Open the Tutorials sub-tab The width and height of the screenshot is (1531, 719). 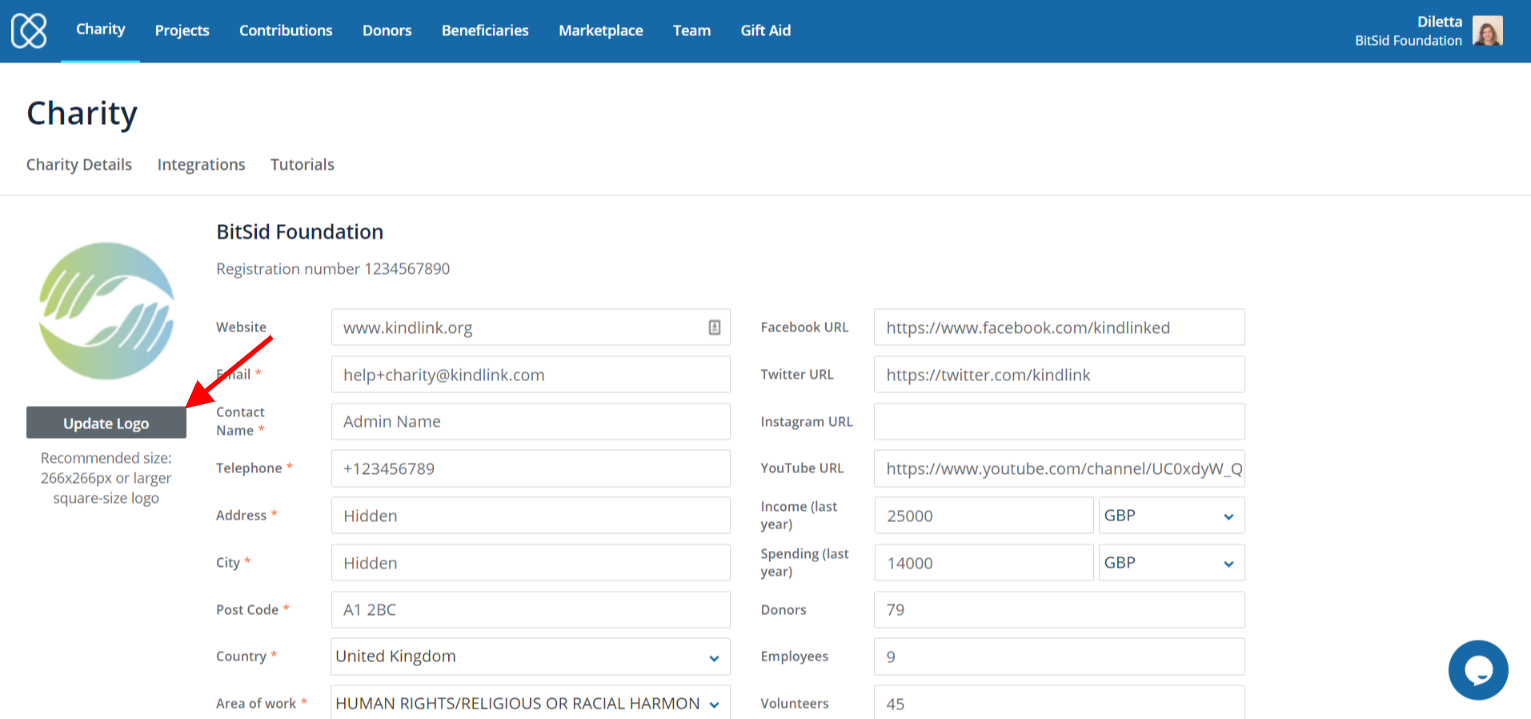tap(302, 164)
